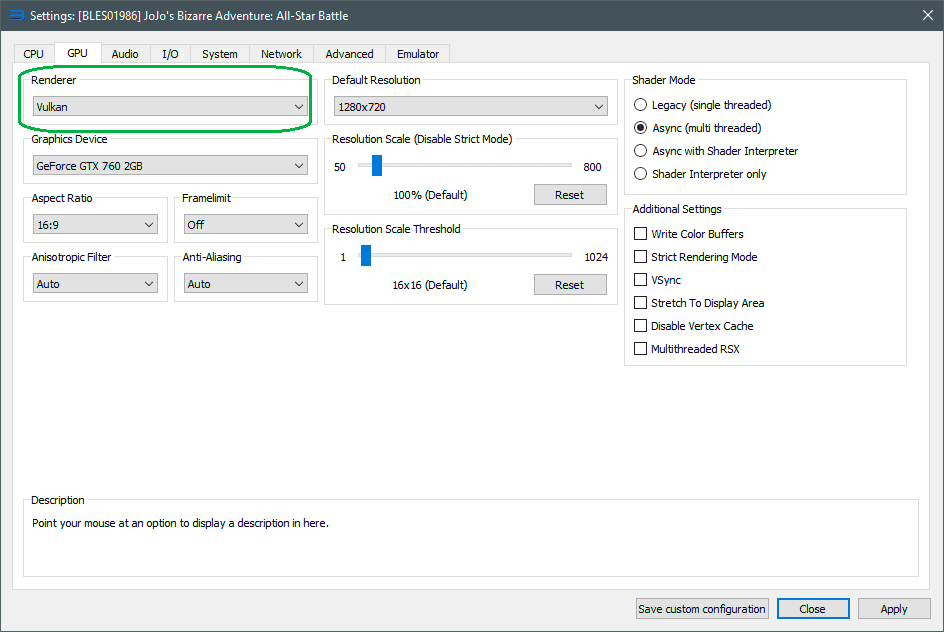
Task: Click the RPCS3 app icon in title bar
Action: click(16, 16)
